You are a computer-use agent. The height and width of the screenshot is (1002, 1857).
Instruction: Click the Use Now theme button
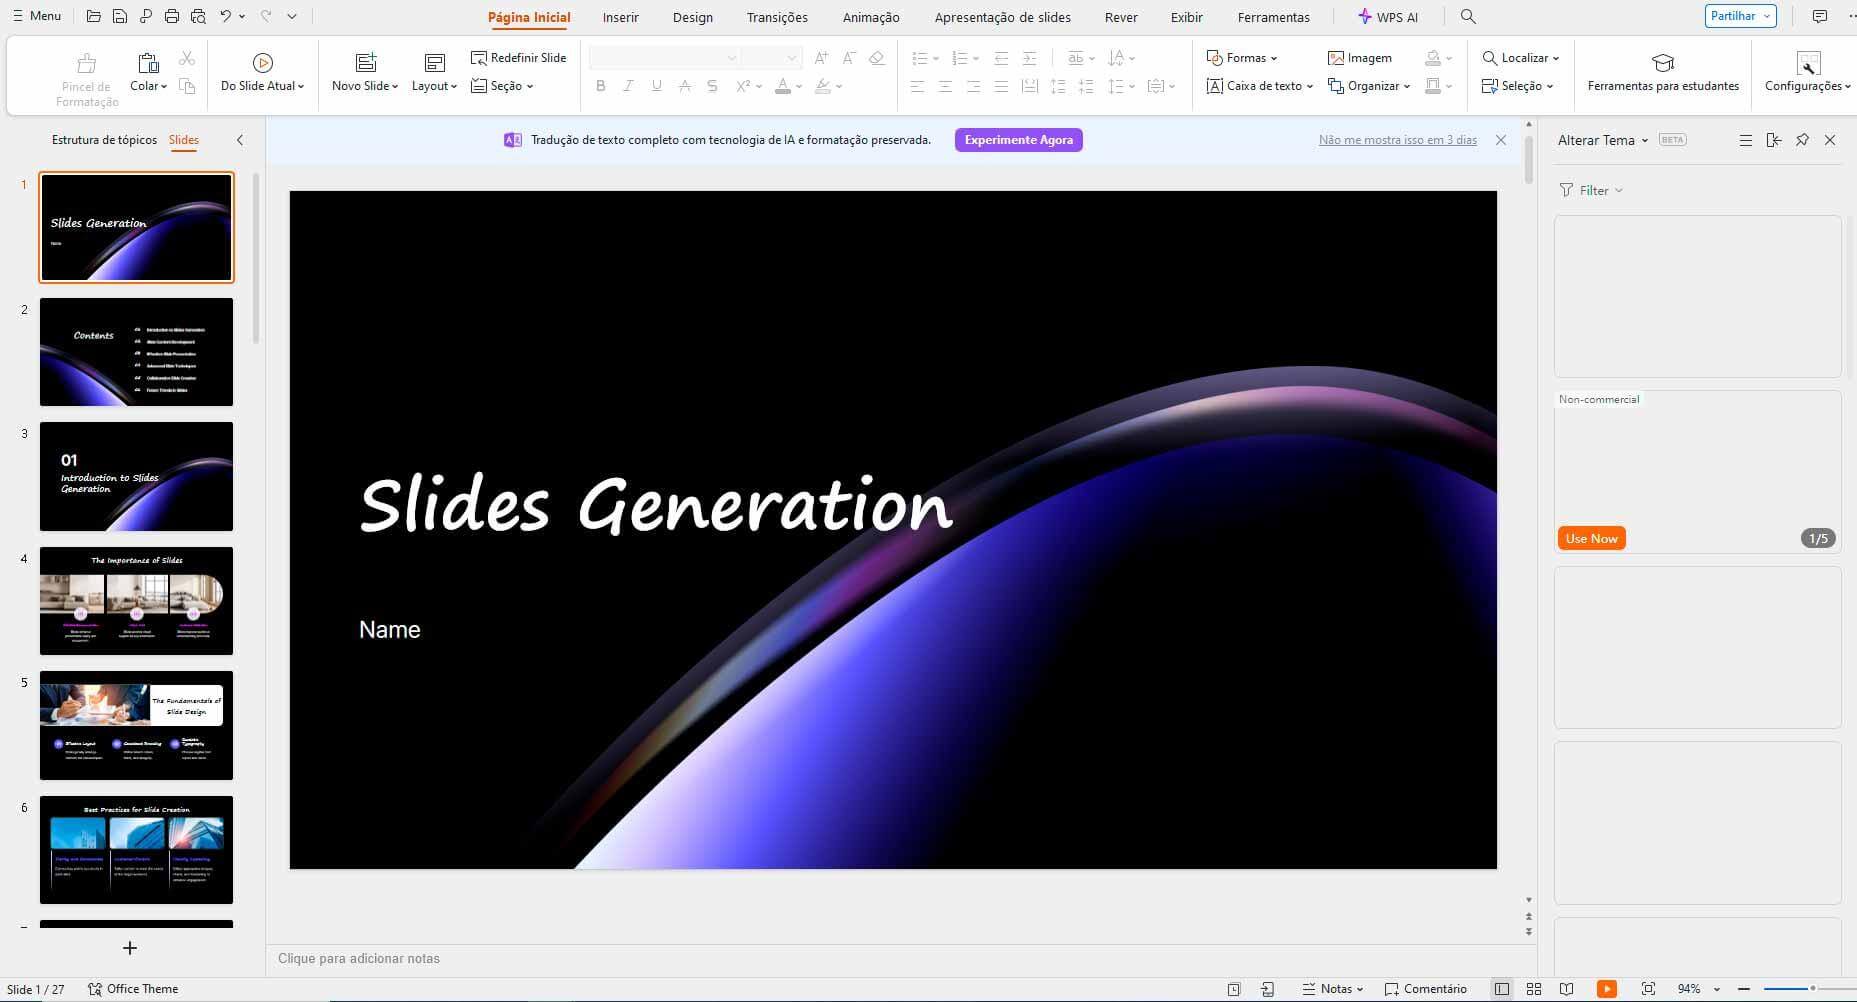[1590, 538]
